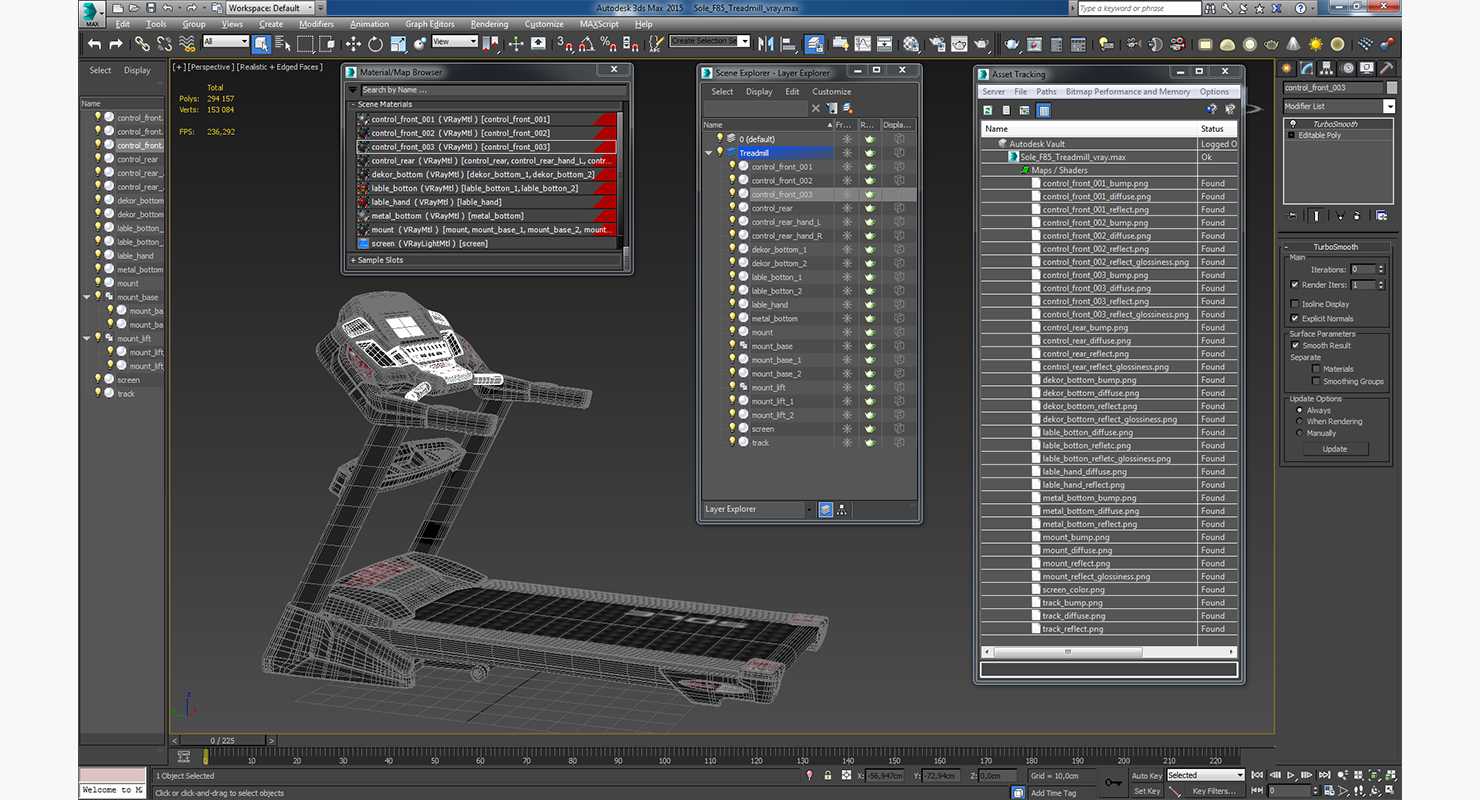The height and width of the screenshot is (800, 1480).
Task: Open the Select by Name tool
Action: point(283,44)
